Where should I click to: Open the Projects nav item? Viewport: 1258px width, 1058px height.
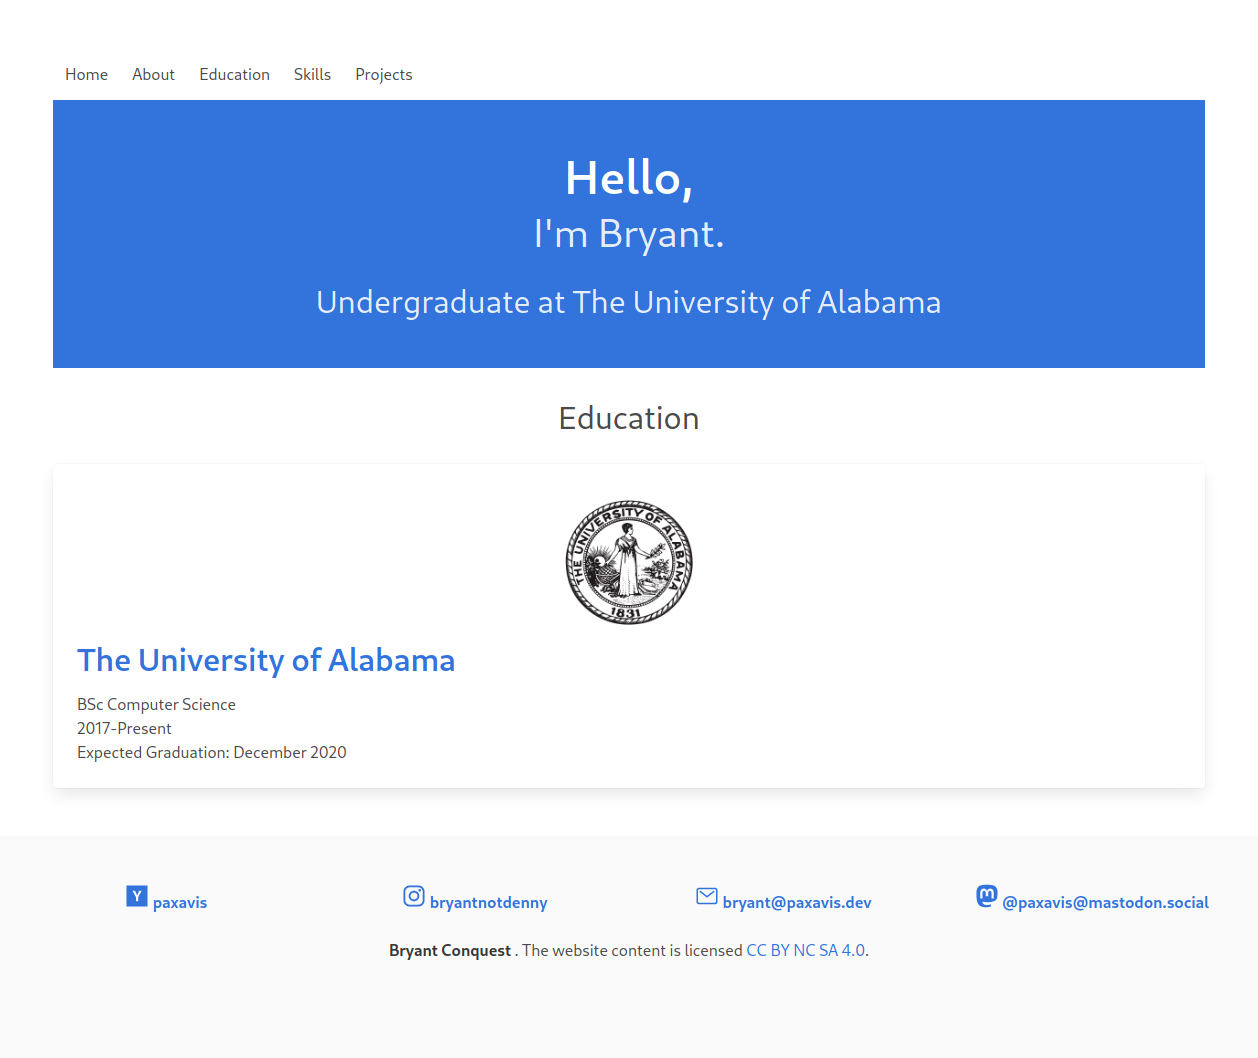(384, 75)
